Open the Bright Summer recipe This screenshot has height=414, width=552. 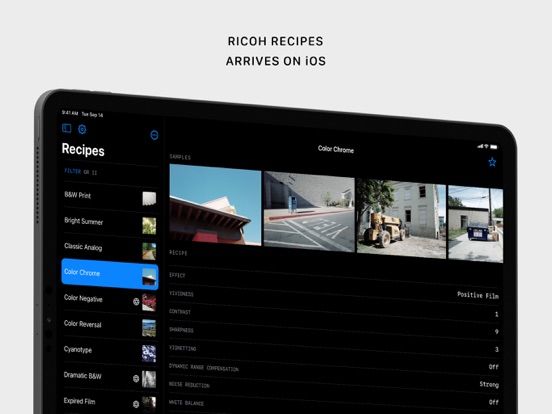coord(110,223)
